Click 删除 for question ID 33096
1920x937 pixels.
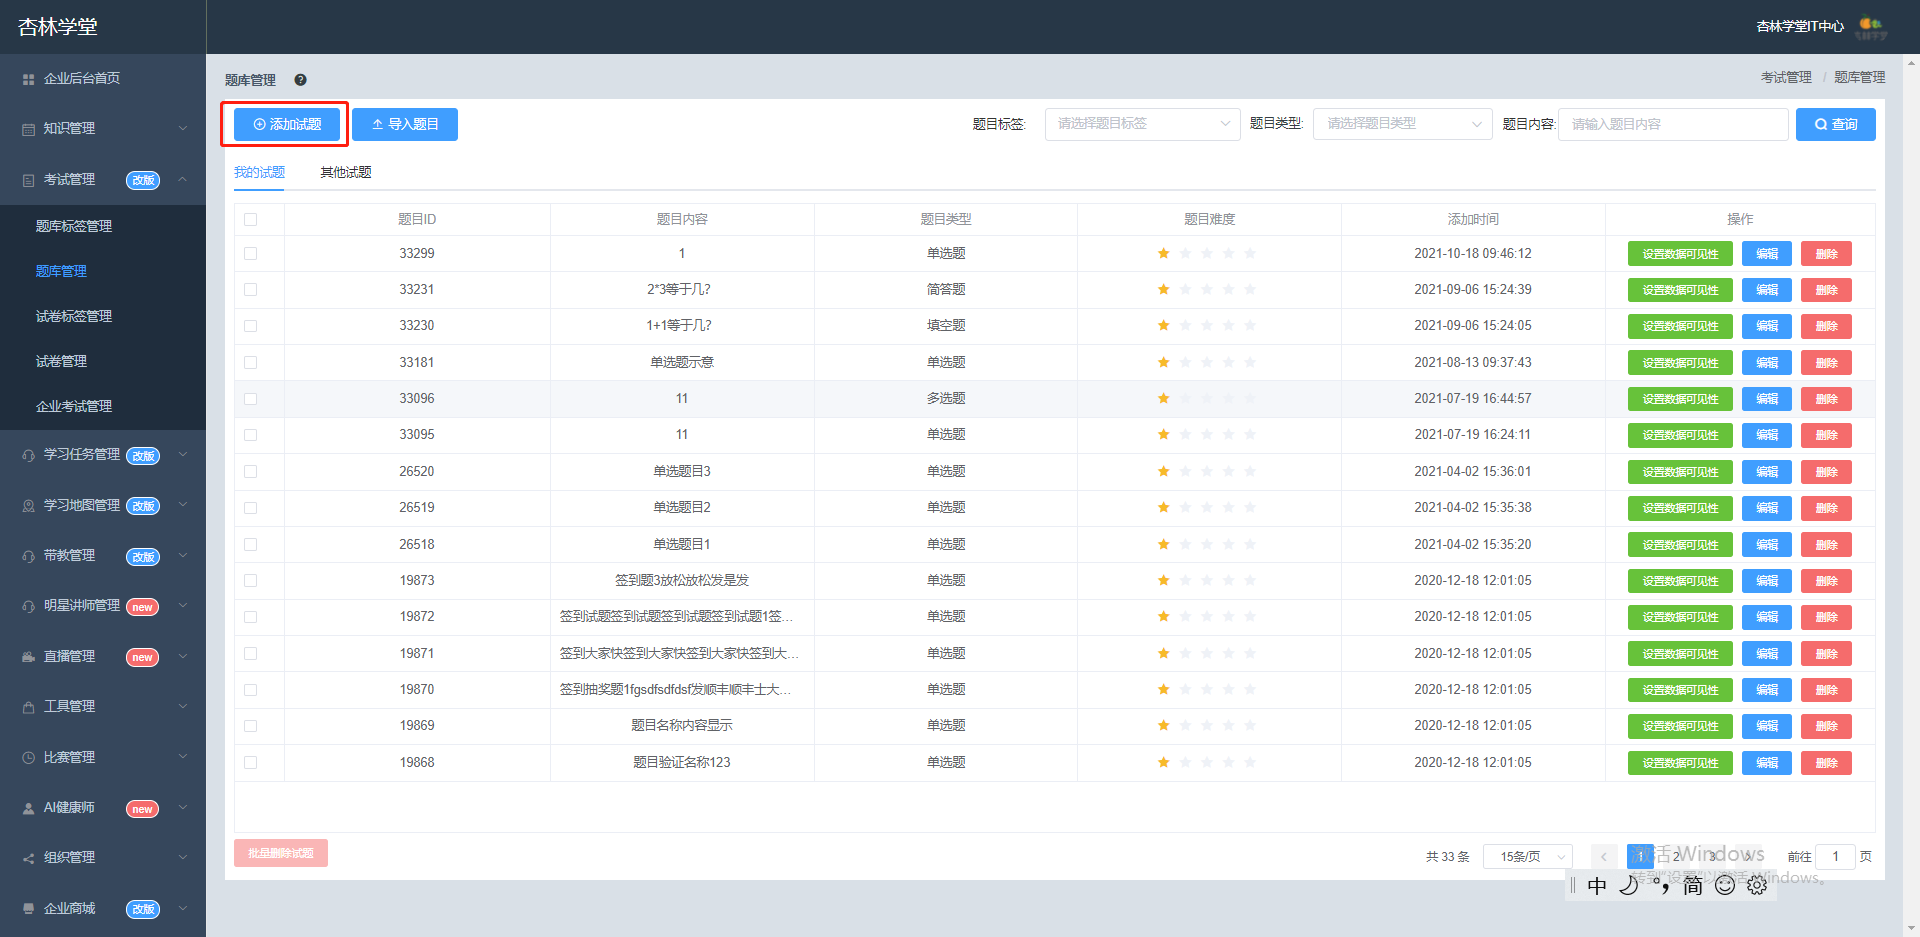coord(1827,399)
